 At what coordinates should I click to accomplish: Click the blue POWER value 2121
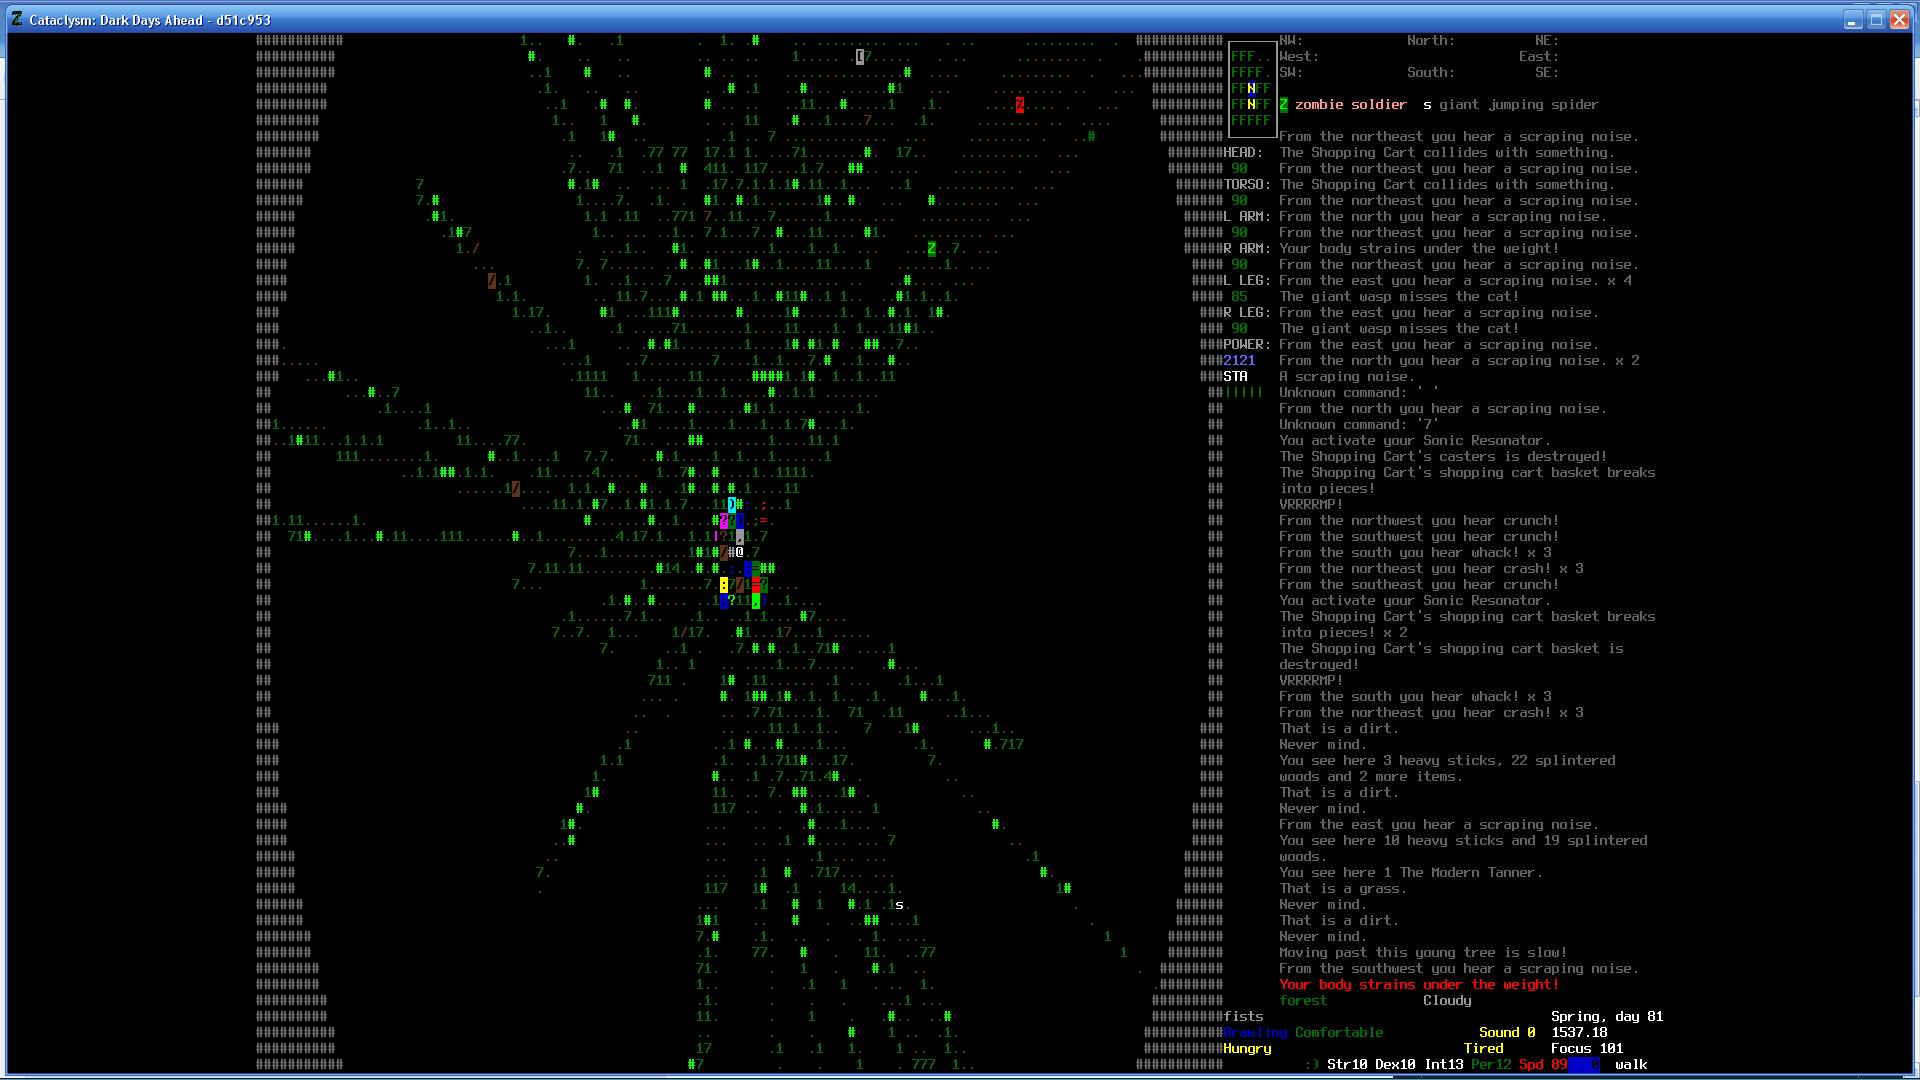(x=1238, y=361)
